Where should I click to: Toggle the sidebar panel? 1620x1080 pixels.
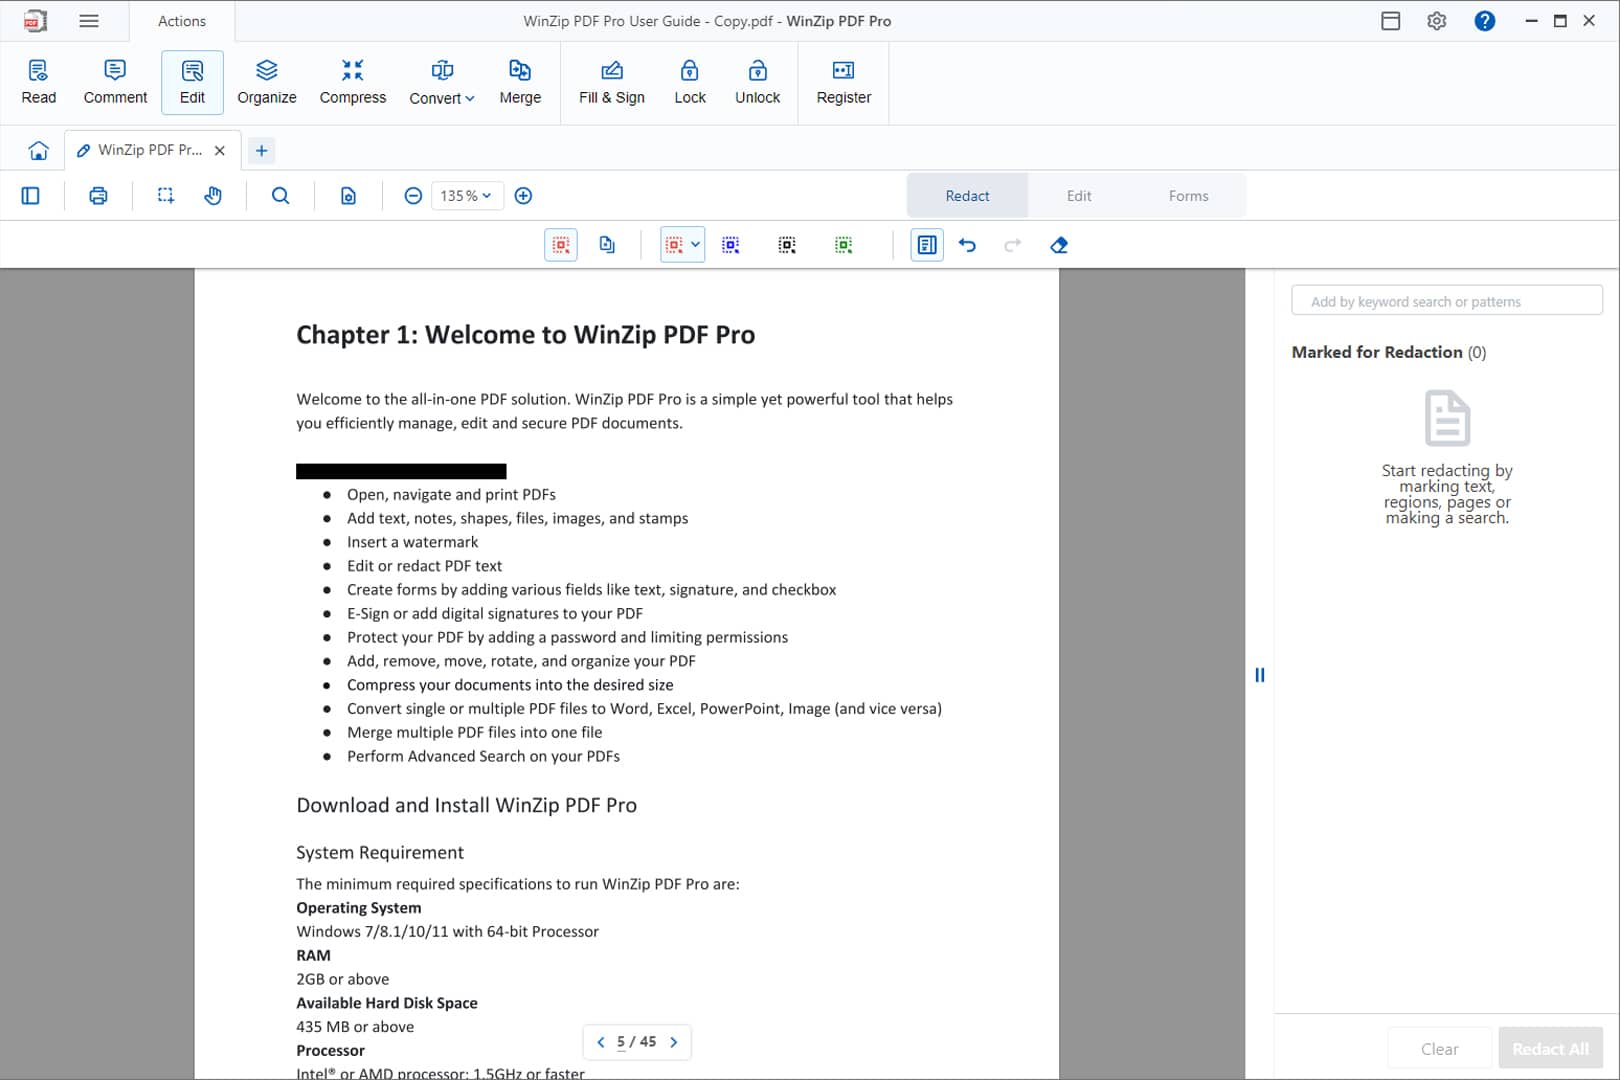(31, 196)
